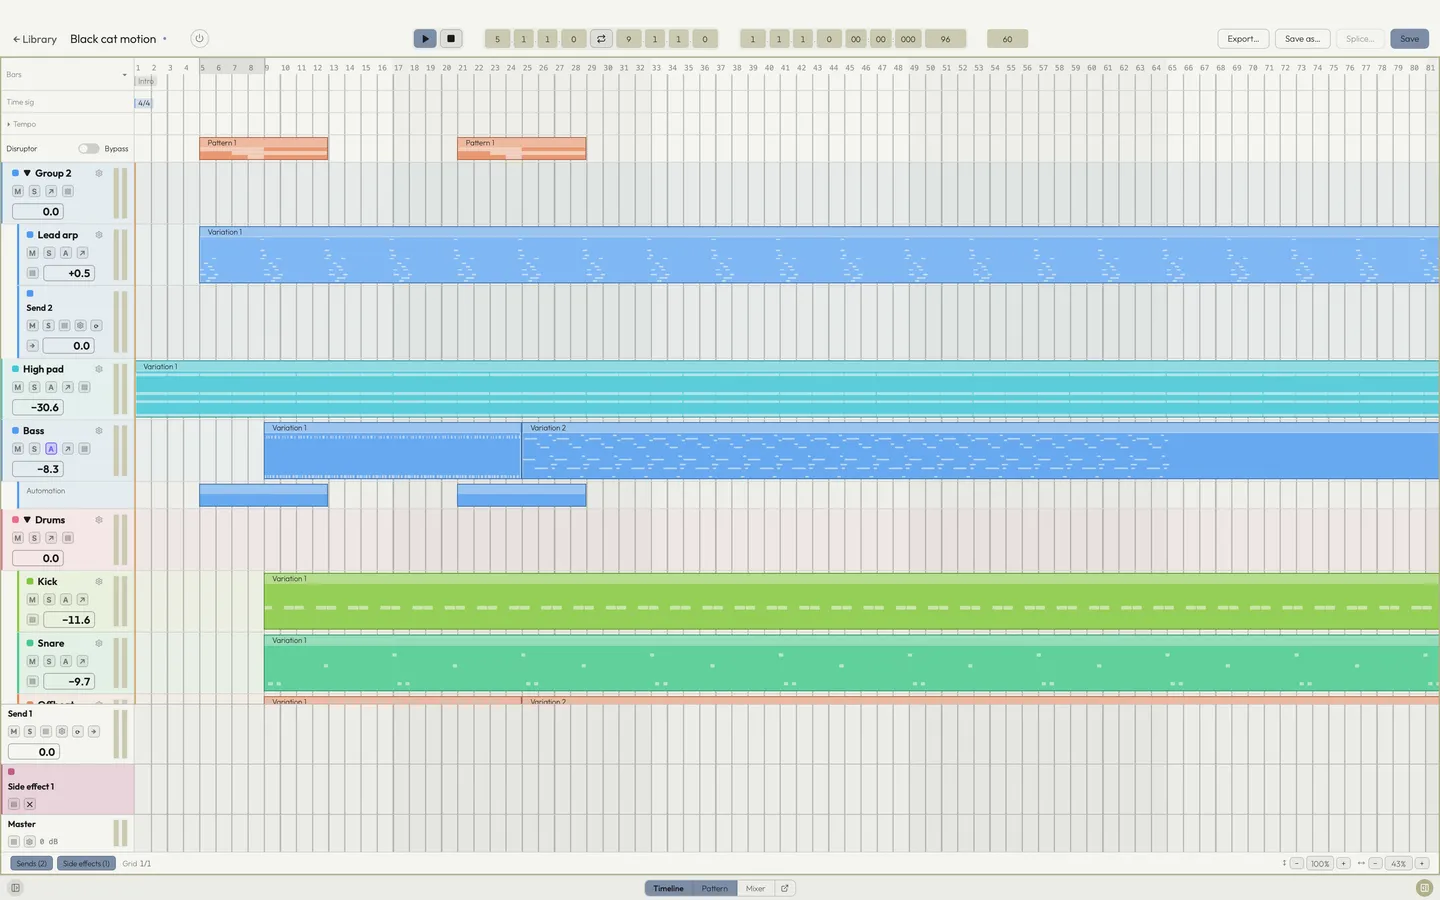Collapse the Group 2 triangle
Image resolution: width=1440 pixels, height=900 pixels.
[27, 173]
